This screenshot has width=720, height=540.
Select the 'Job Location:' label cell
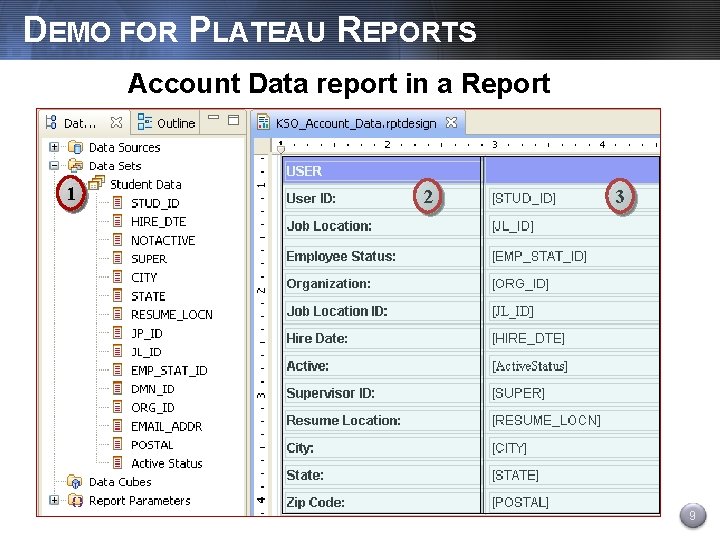point(382,226)
